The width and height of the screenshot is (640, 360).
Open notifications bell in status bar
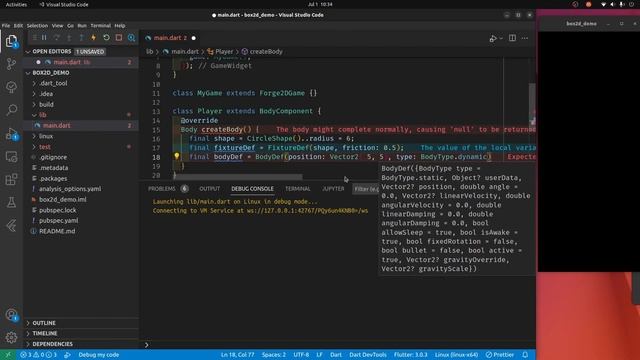tap(525, 355)
